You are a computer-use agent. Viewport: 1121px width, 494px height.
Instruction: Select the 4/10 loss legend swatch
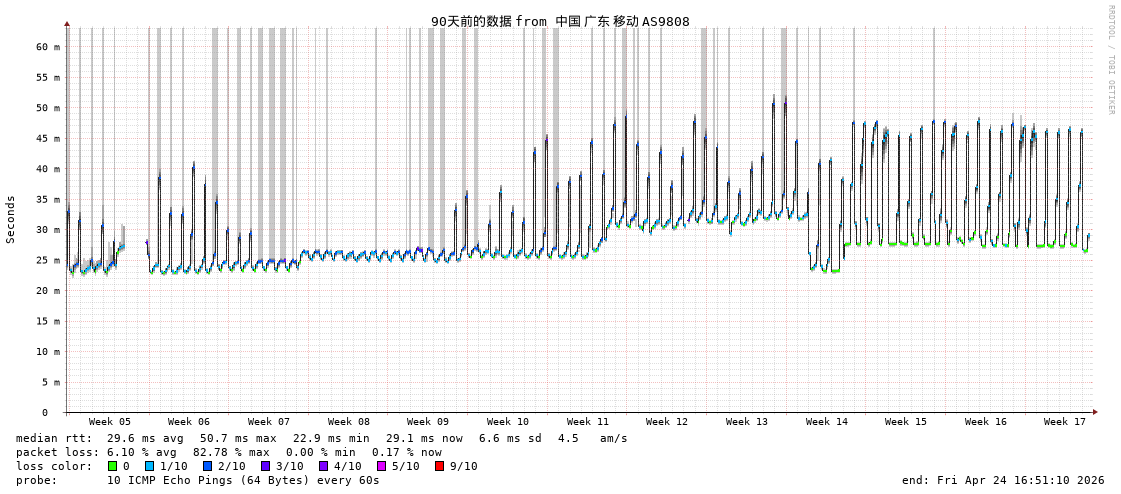(x=323, y=466)
